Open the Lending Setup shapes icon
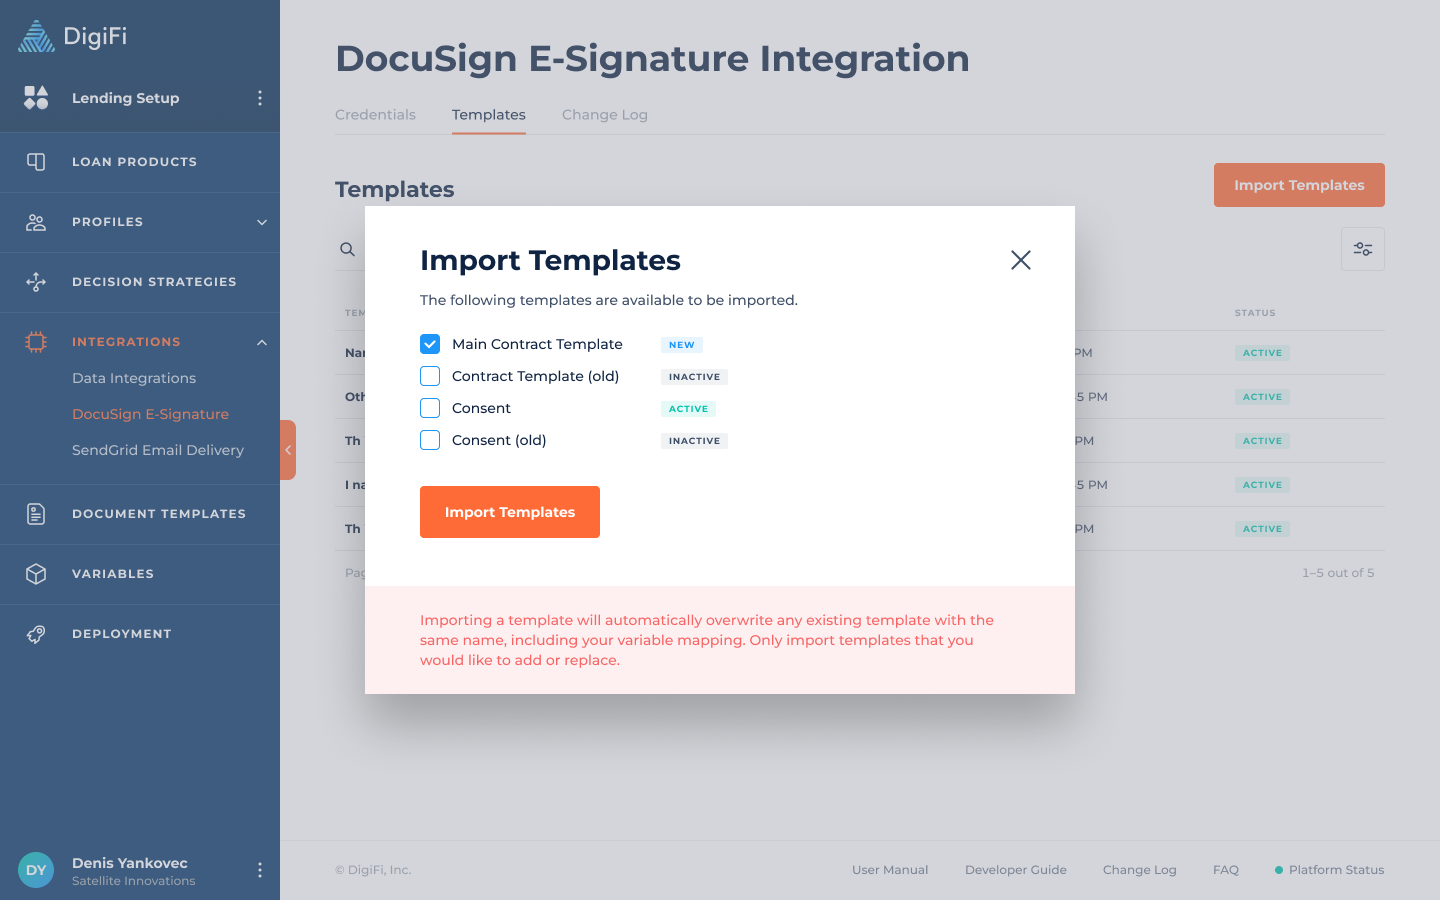The image size is (1440, 900). 36,97
